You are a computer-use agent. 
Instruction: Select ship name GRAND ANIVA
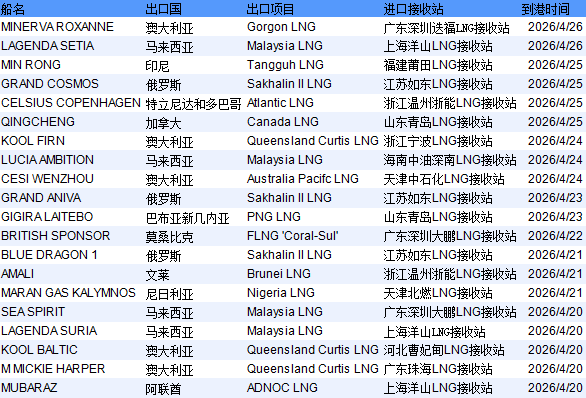(41, 198)
